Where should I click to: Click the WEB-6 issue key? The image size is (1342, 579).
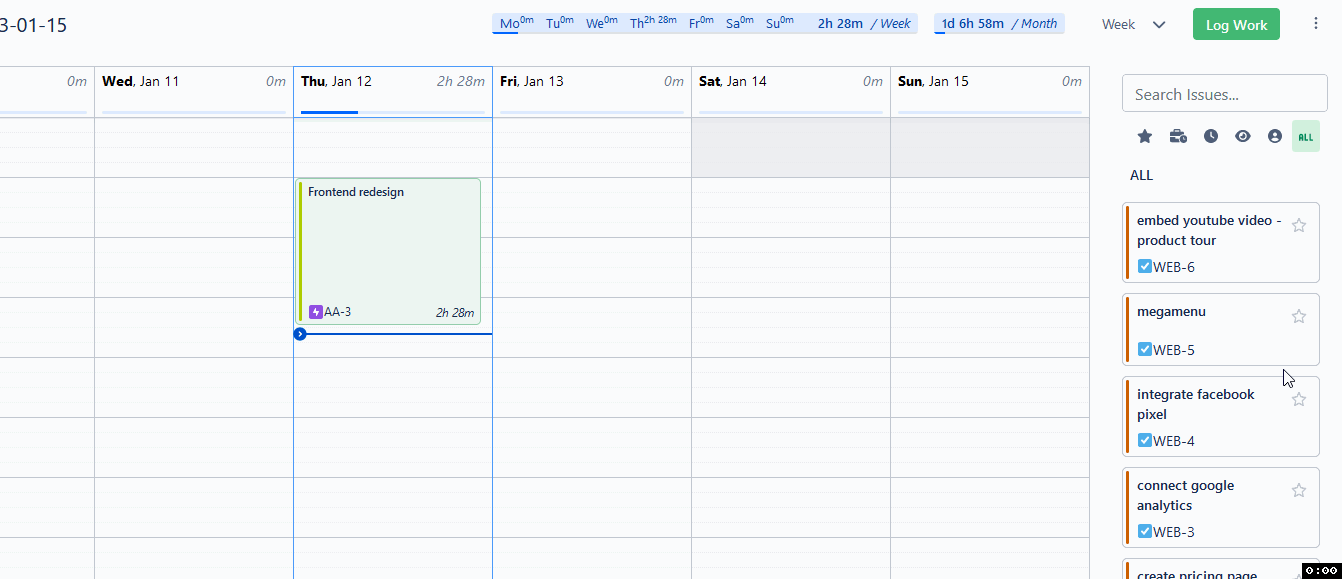click(1174, 267)
